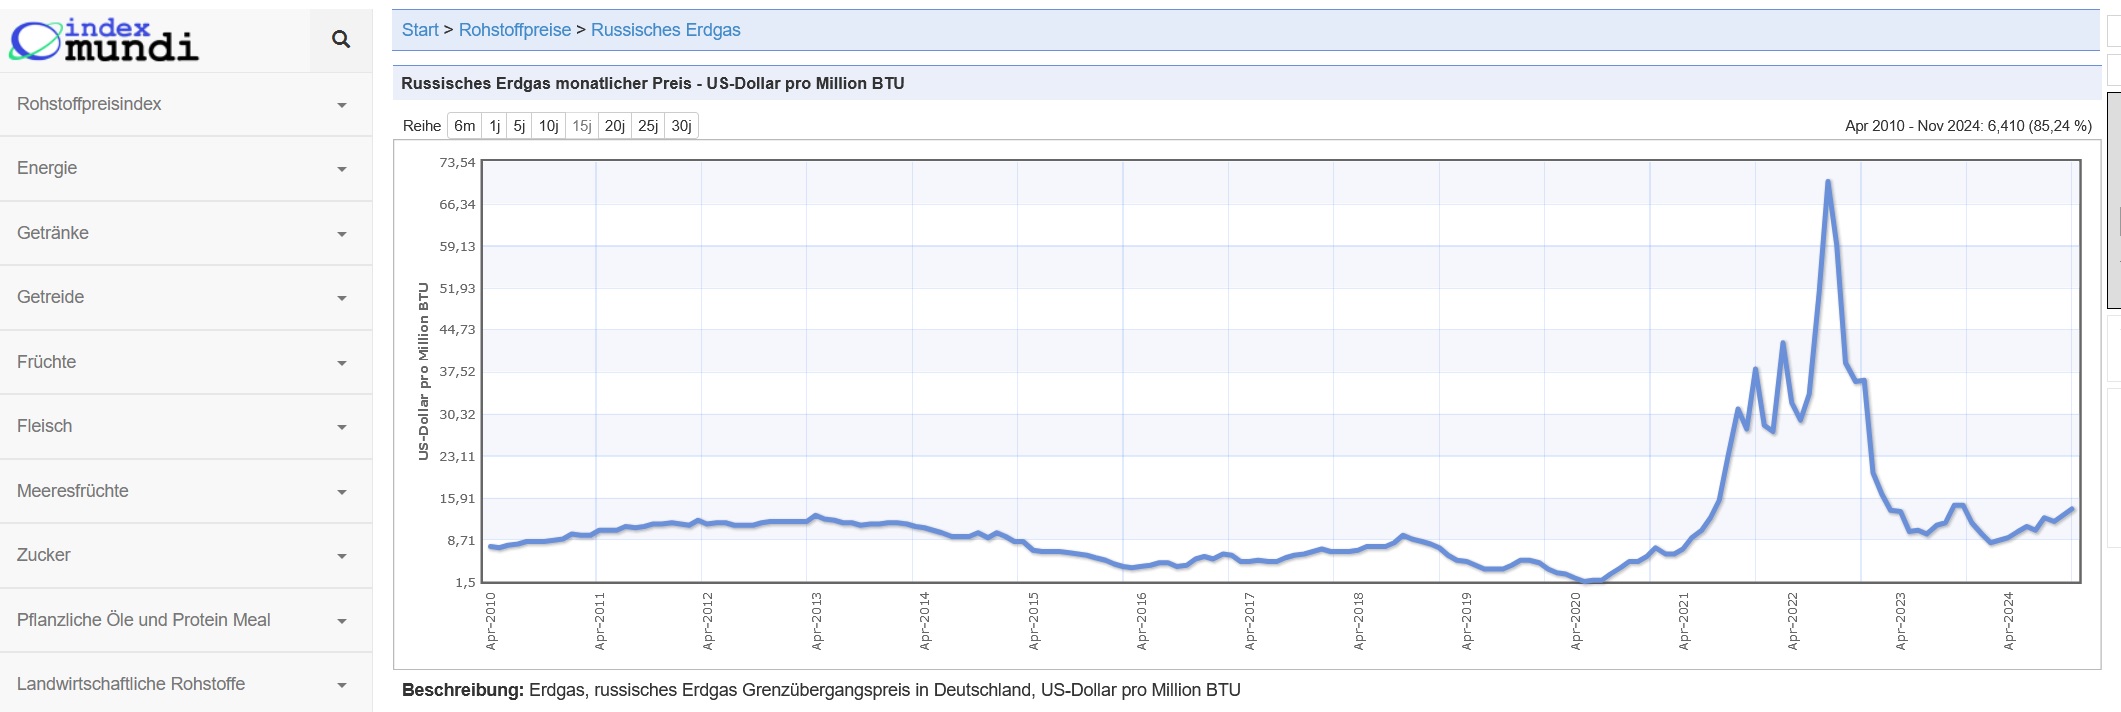Screen dimensions: 2121x712
Task: Expand the Früchte menu item
Action: [x=186, y=362]
